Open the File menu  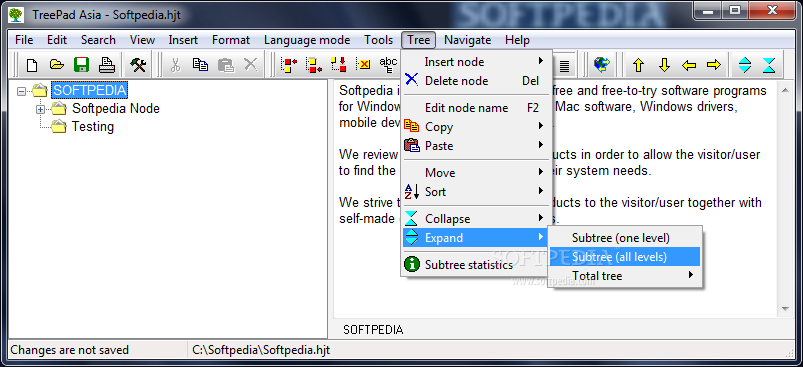point(24,40)
